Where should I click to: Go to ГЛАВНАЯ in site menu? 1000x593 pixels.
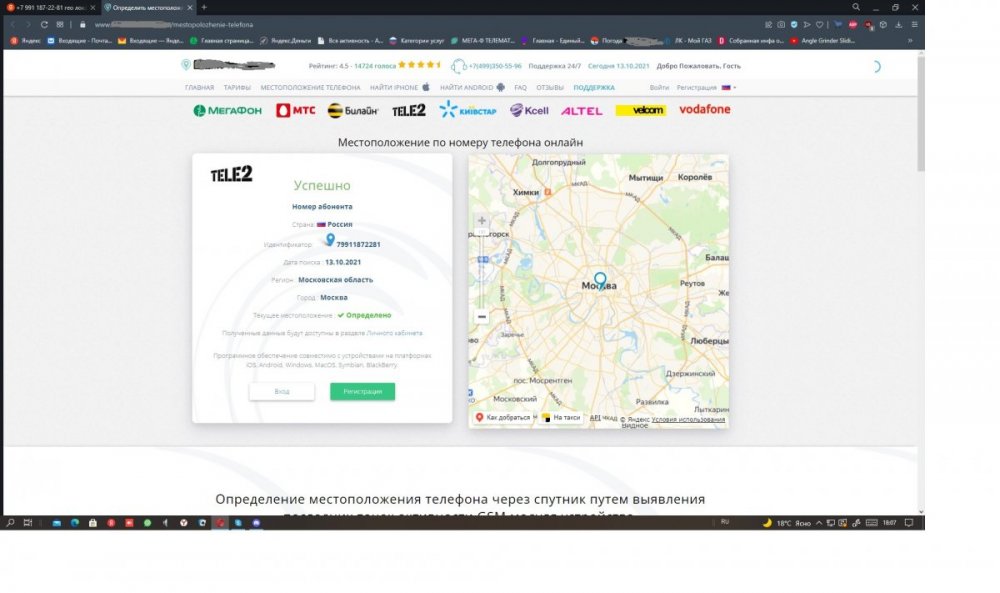coord(199,87)
